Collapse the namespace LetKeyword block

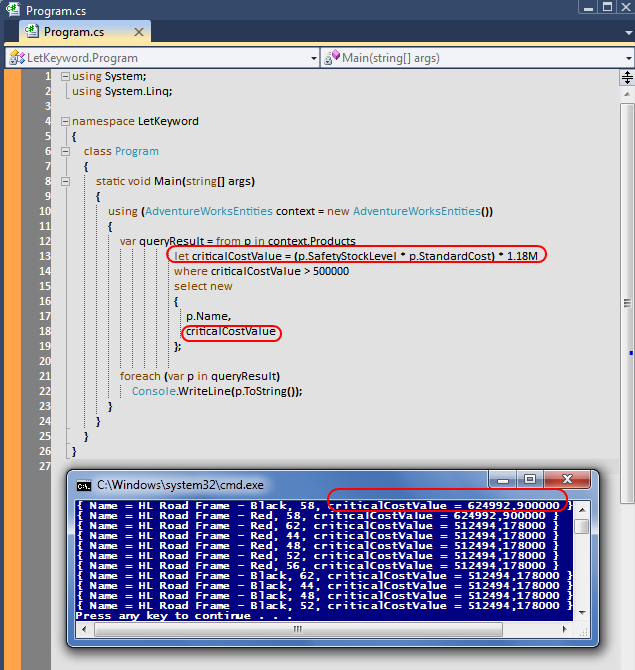65,121
